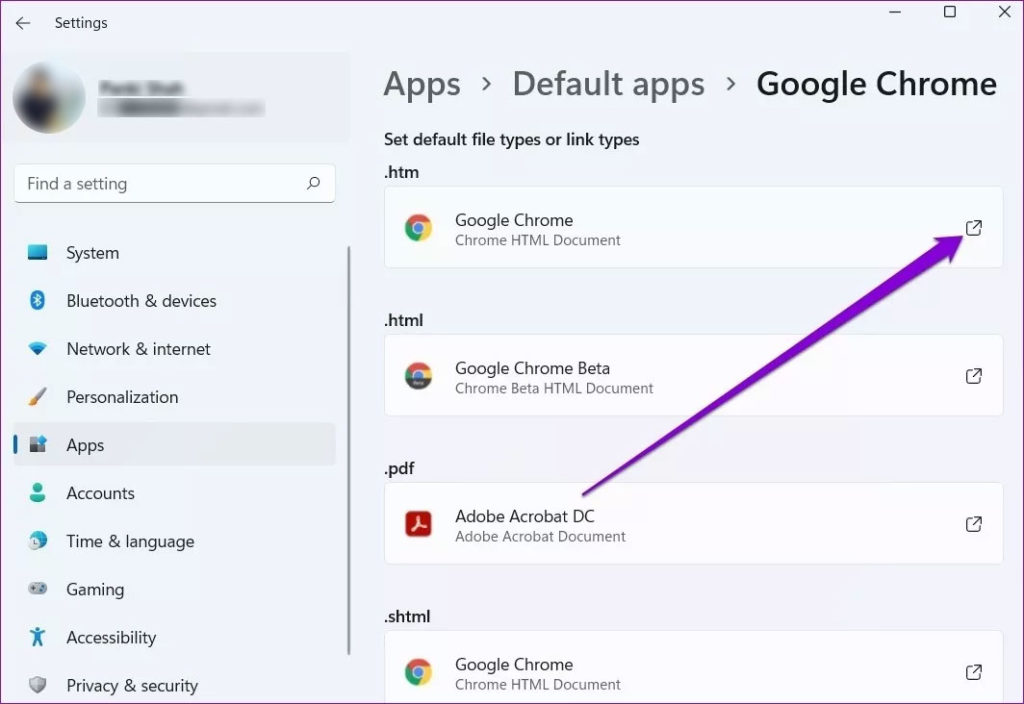
Task: Open System settings category
Action: pos(174,253)
